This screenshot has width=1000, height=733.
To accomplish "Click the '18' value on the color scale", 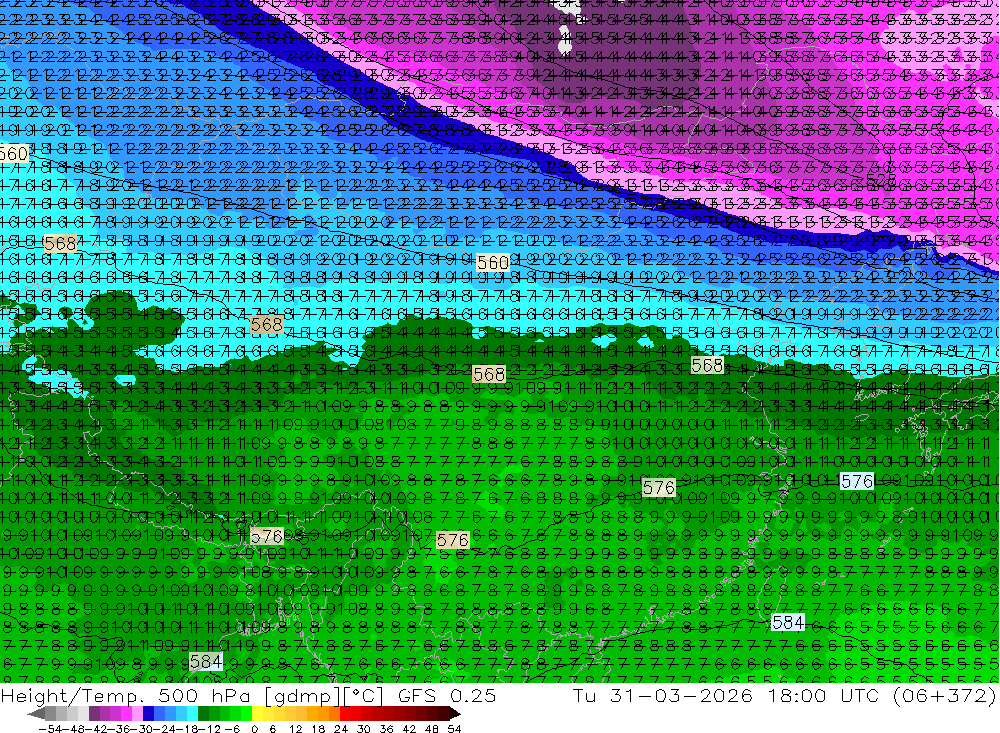I will [318, 729].
